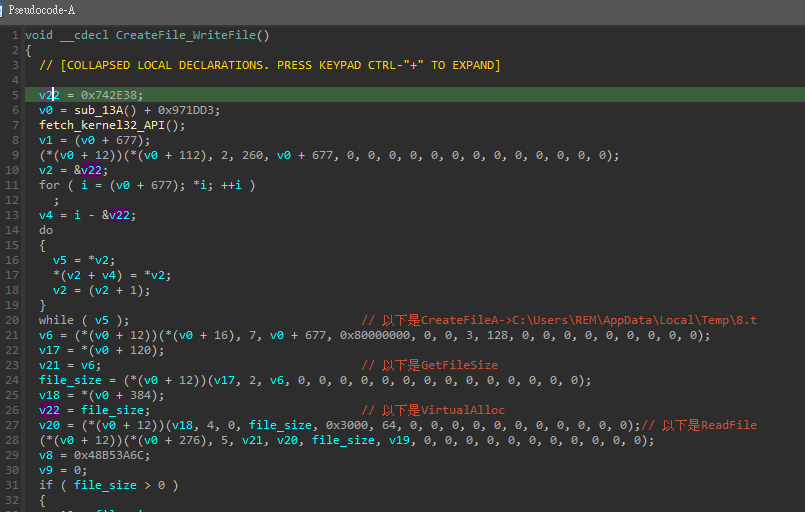Click the GetFileSize comment on line 23
This screenshot has height=512, width=805.
click(x=430, y=365)
